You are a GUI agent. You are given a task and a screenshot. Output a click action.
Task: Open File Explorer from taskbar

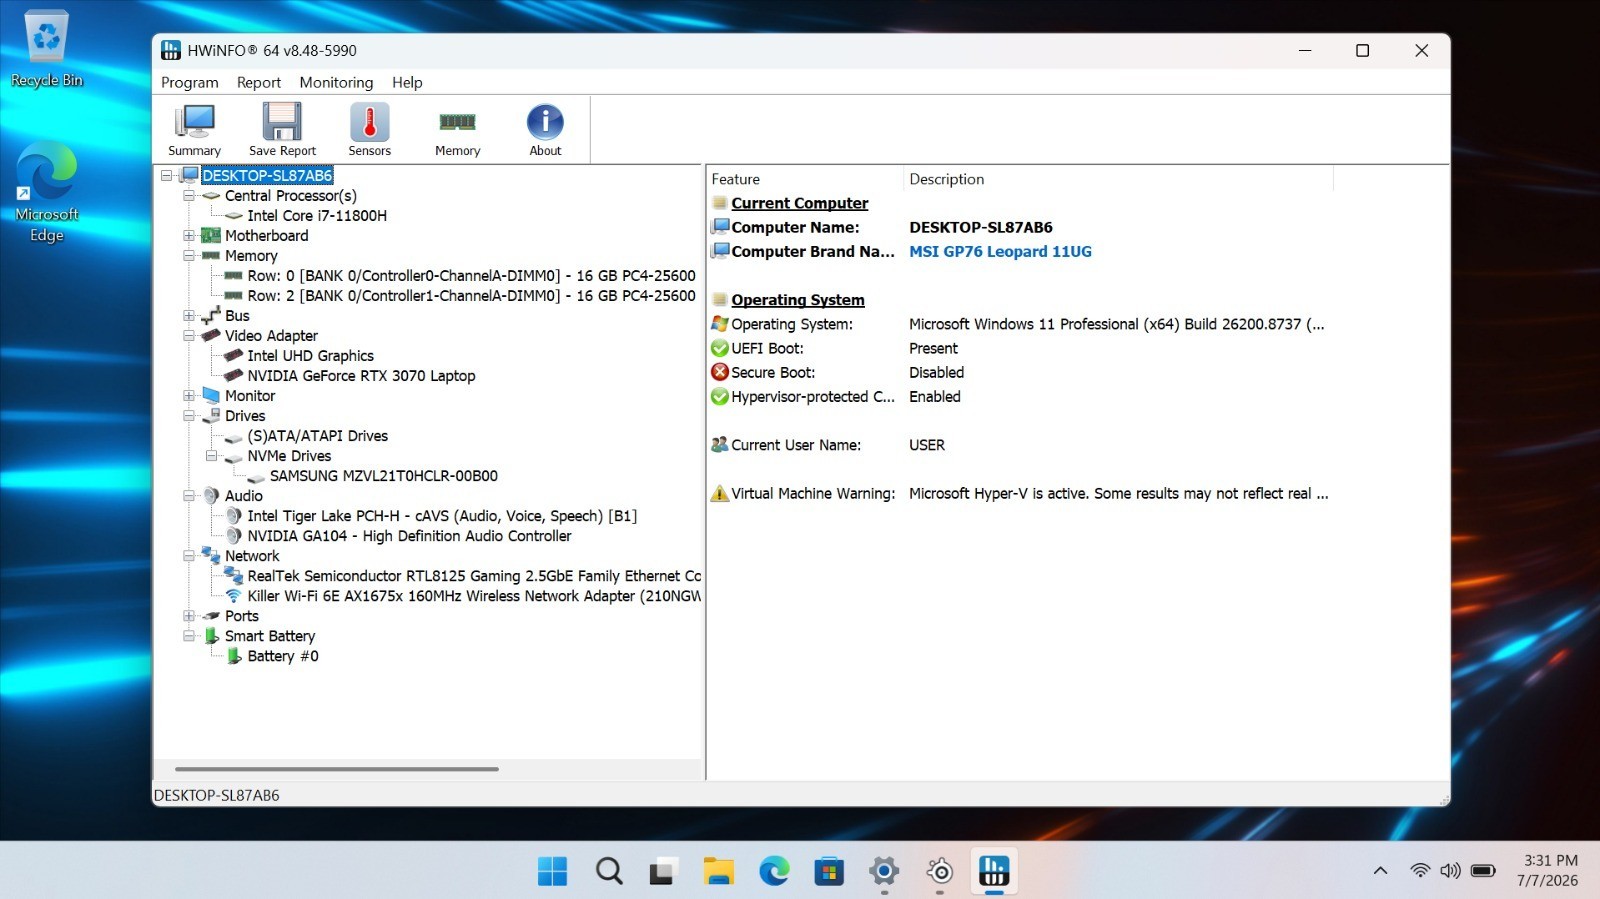click(718, 871)
